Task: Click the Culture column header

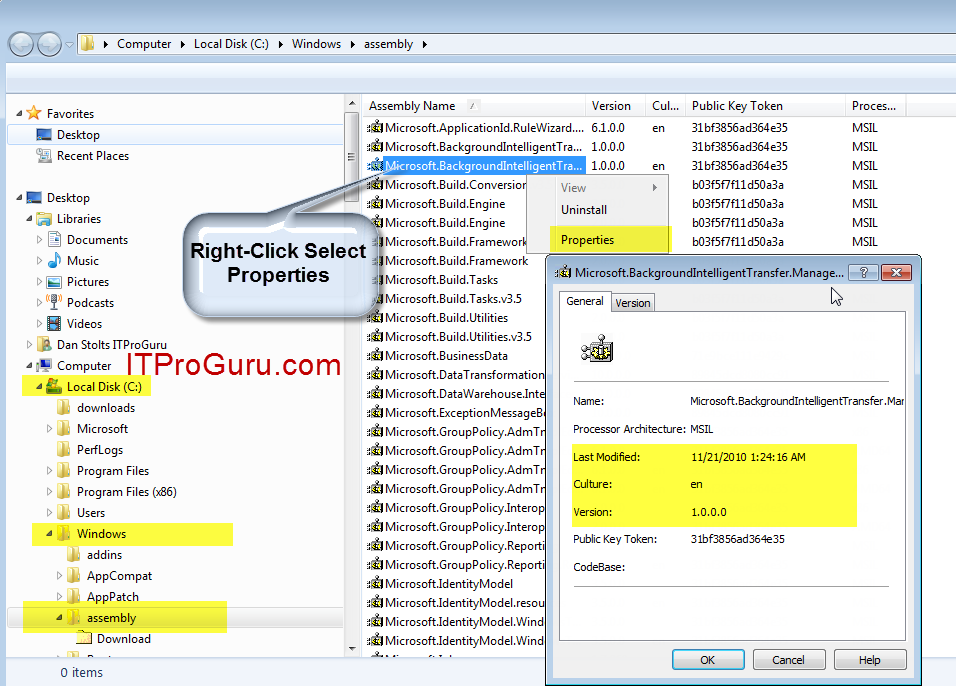Action: pos(665,105)
